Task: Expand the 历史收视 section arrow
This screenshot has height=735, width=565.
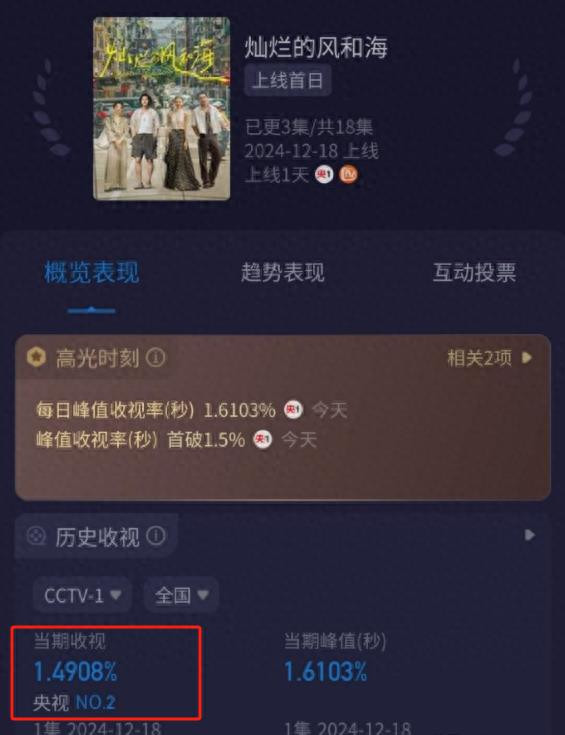Action: point(529,535)
